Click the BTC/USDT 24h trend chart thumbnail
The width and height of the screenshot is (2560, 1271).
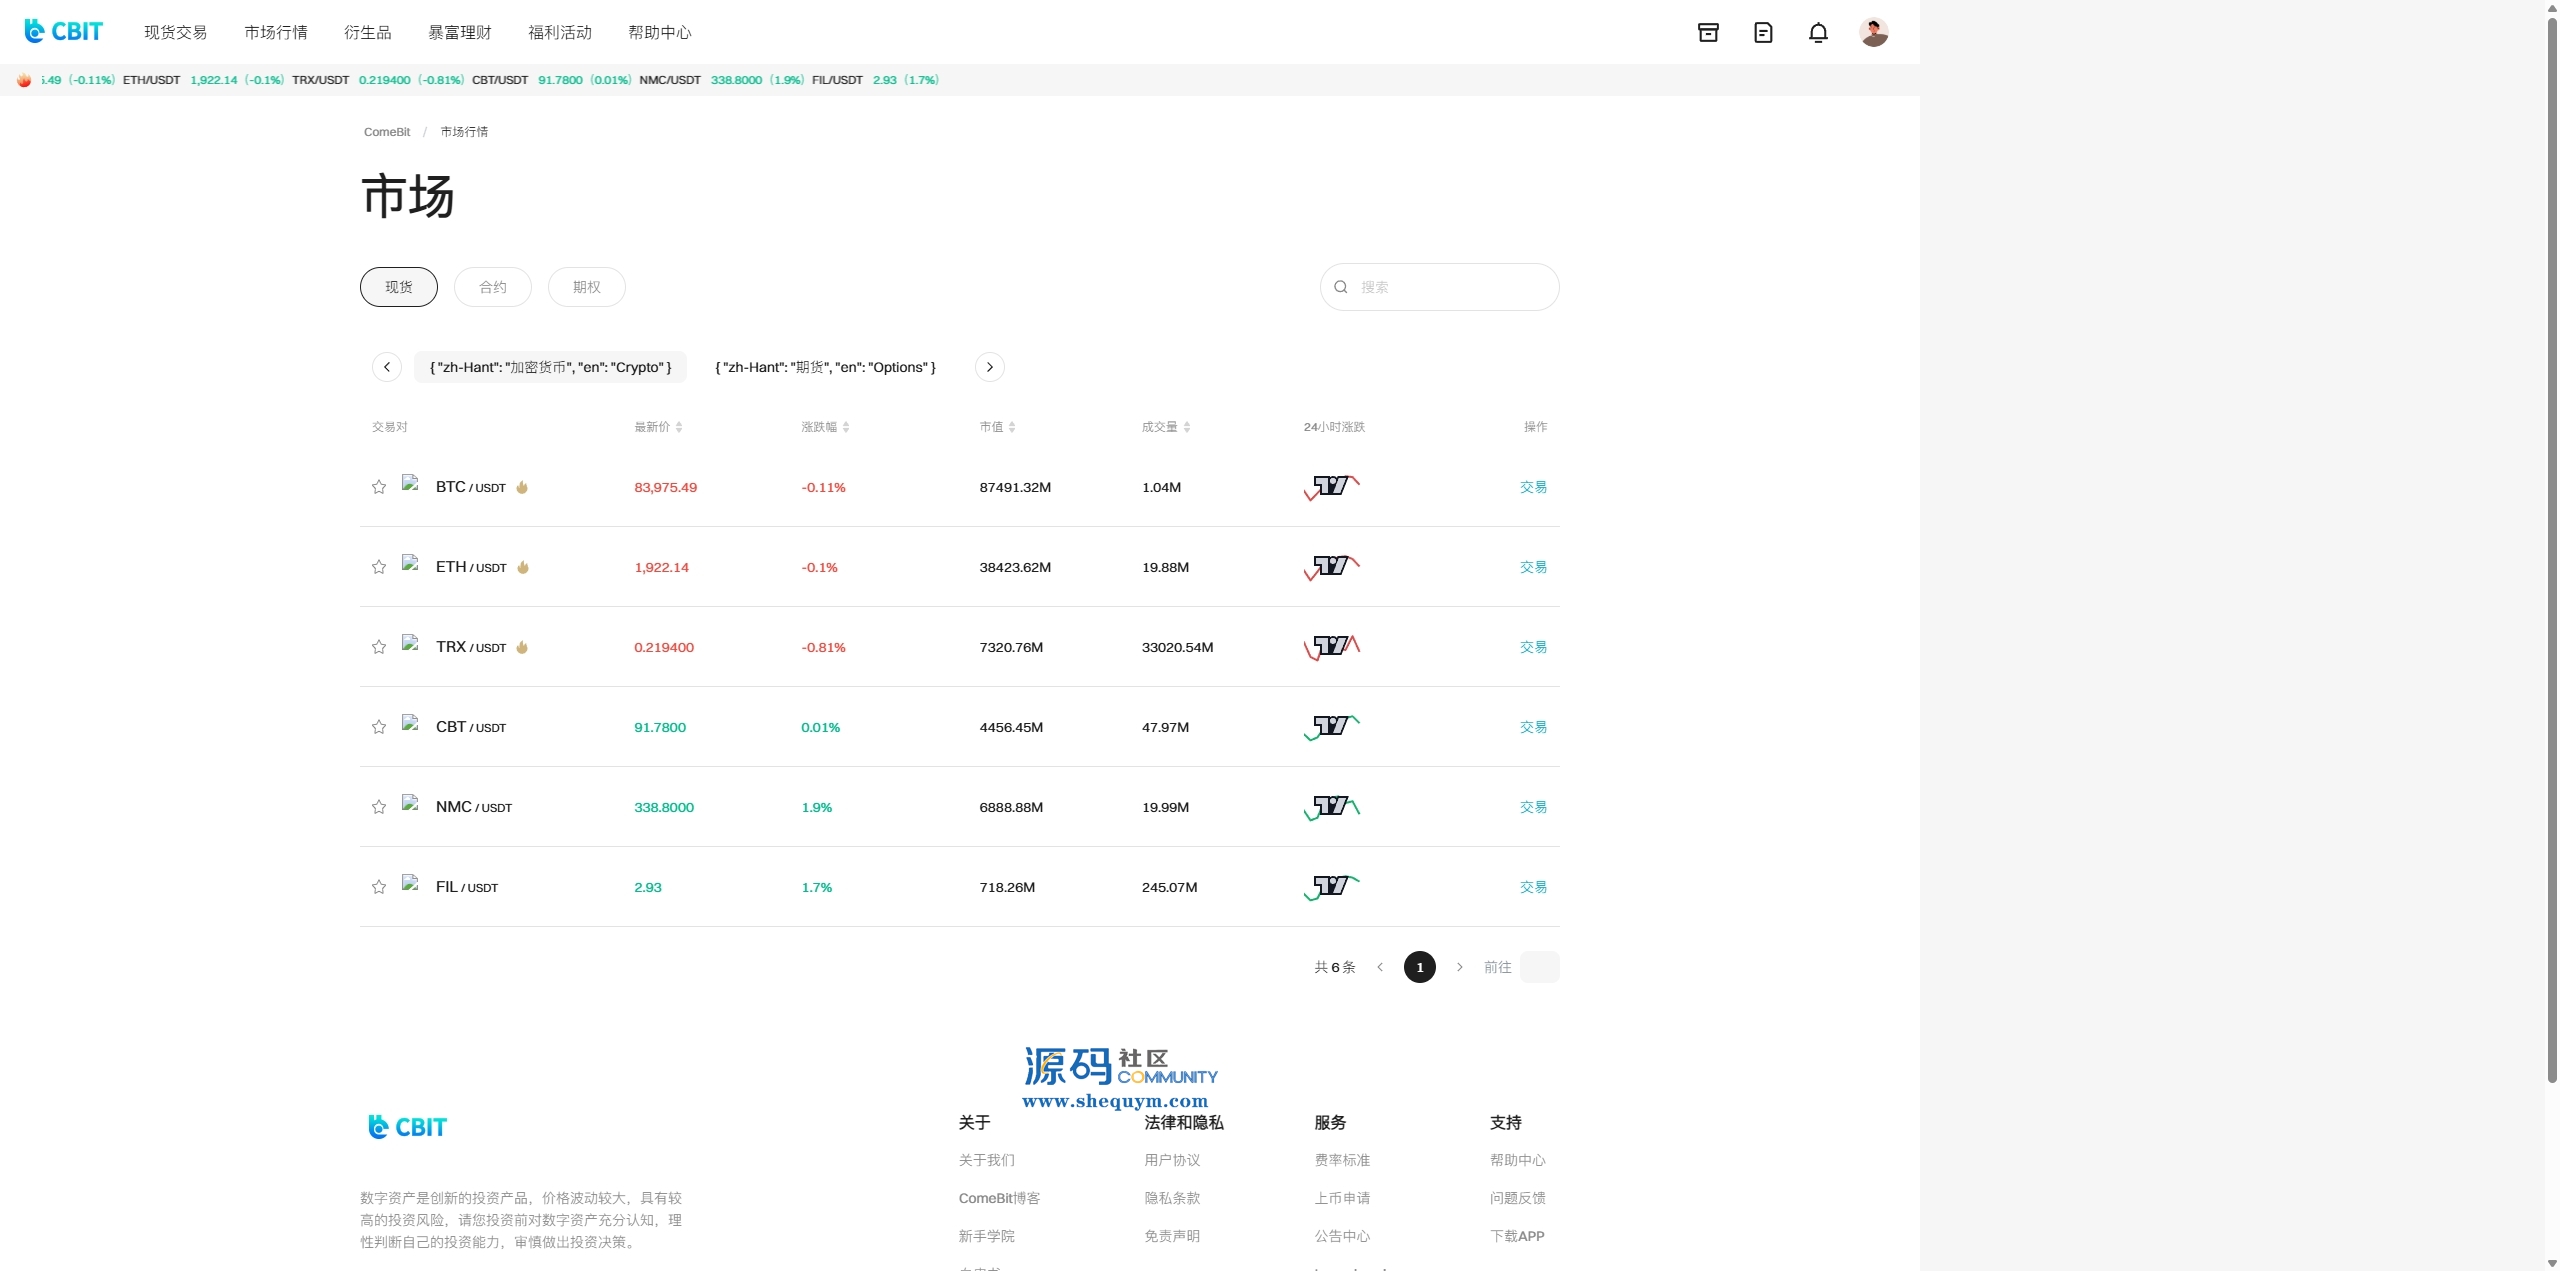(1332, 487)
